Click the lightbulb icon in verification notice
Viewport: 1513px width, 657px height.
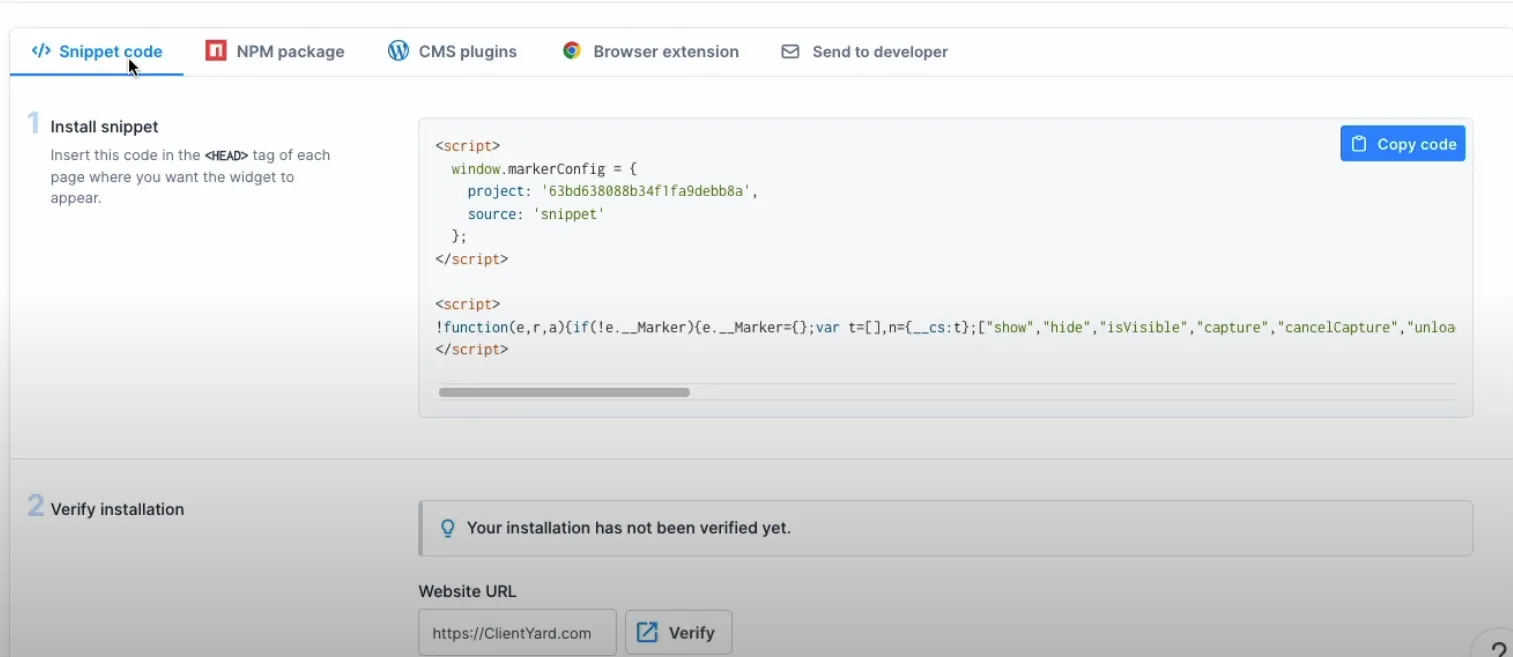click(448, 528)
